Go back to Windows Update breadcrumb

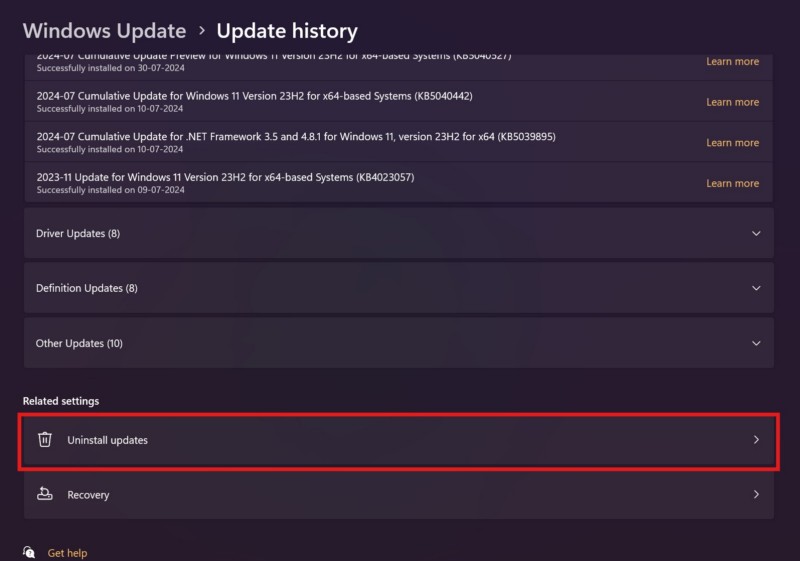click(x=104, y=31)
